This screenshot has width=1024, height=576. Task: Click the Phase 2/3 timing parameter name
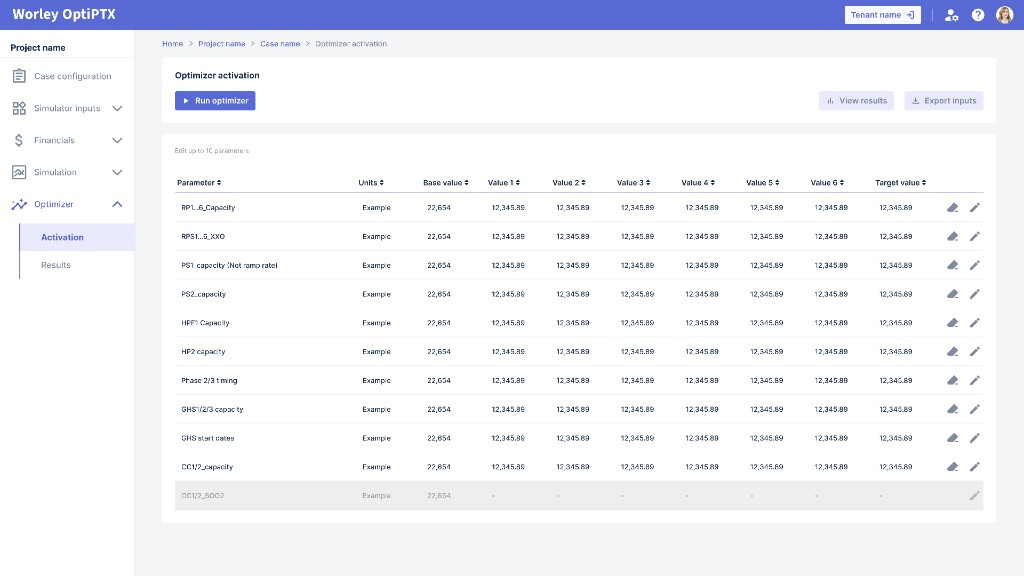(209, 380)
